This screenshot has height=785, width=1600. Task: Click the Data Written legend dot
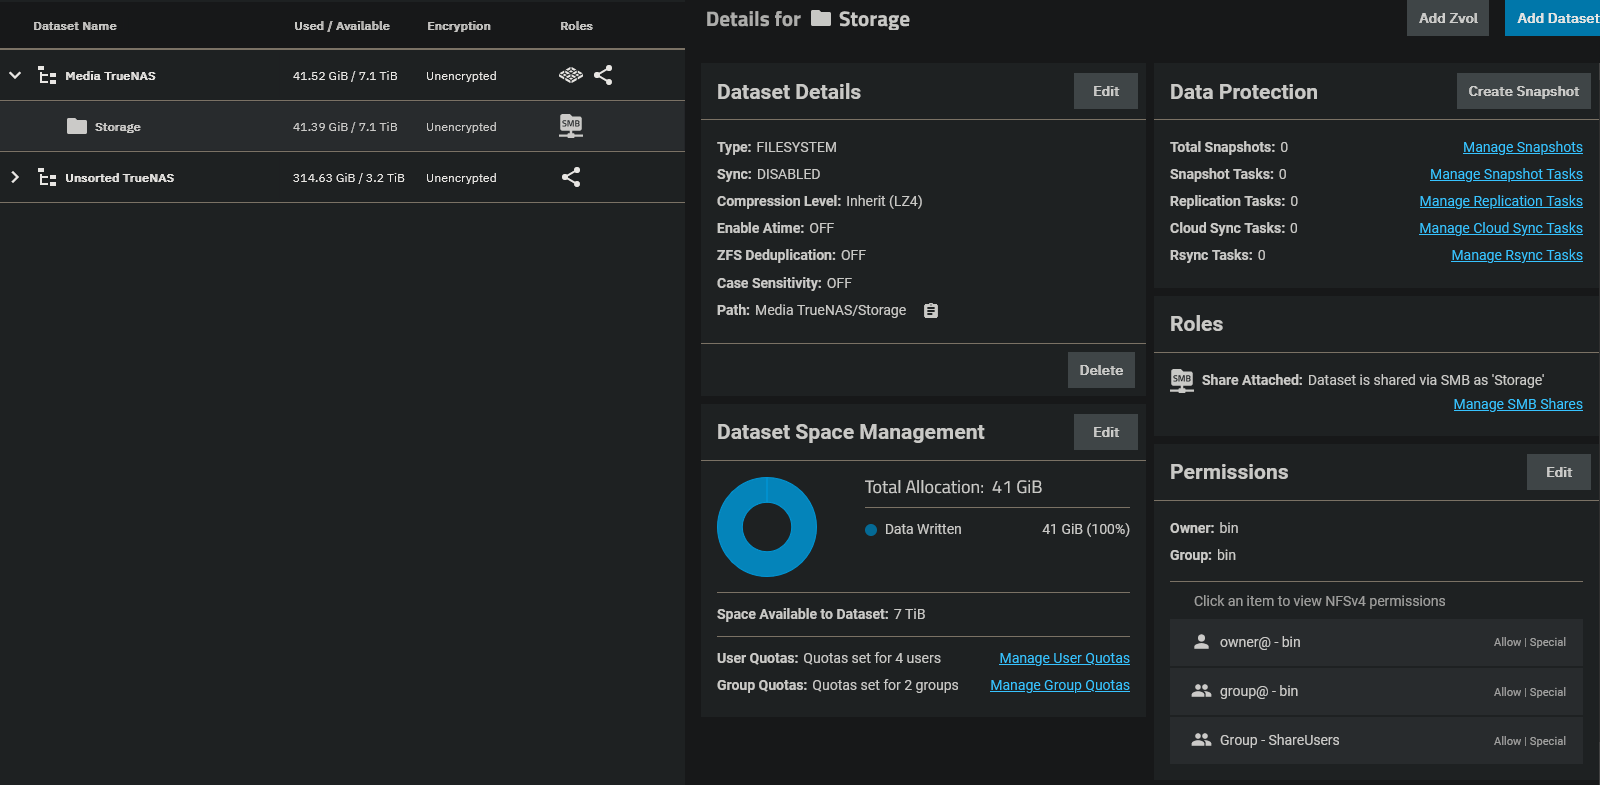point(871,530)
